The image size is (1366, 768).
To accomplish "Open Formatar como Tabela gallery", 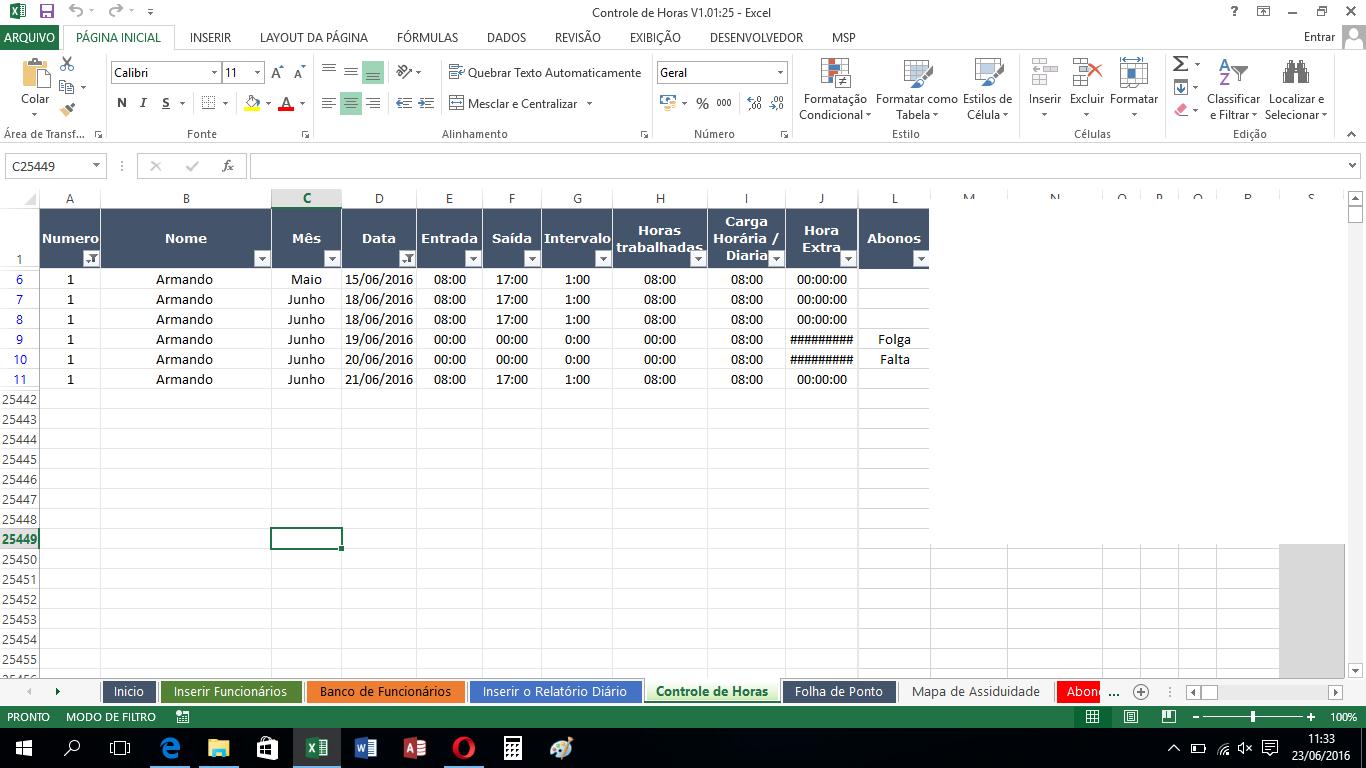I will (917, 89).
